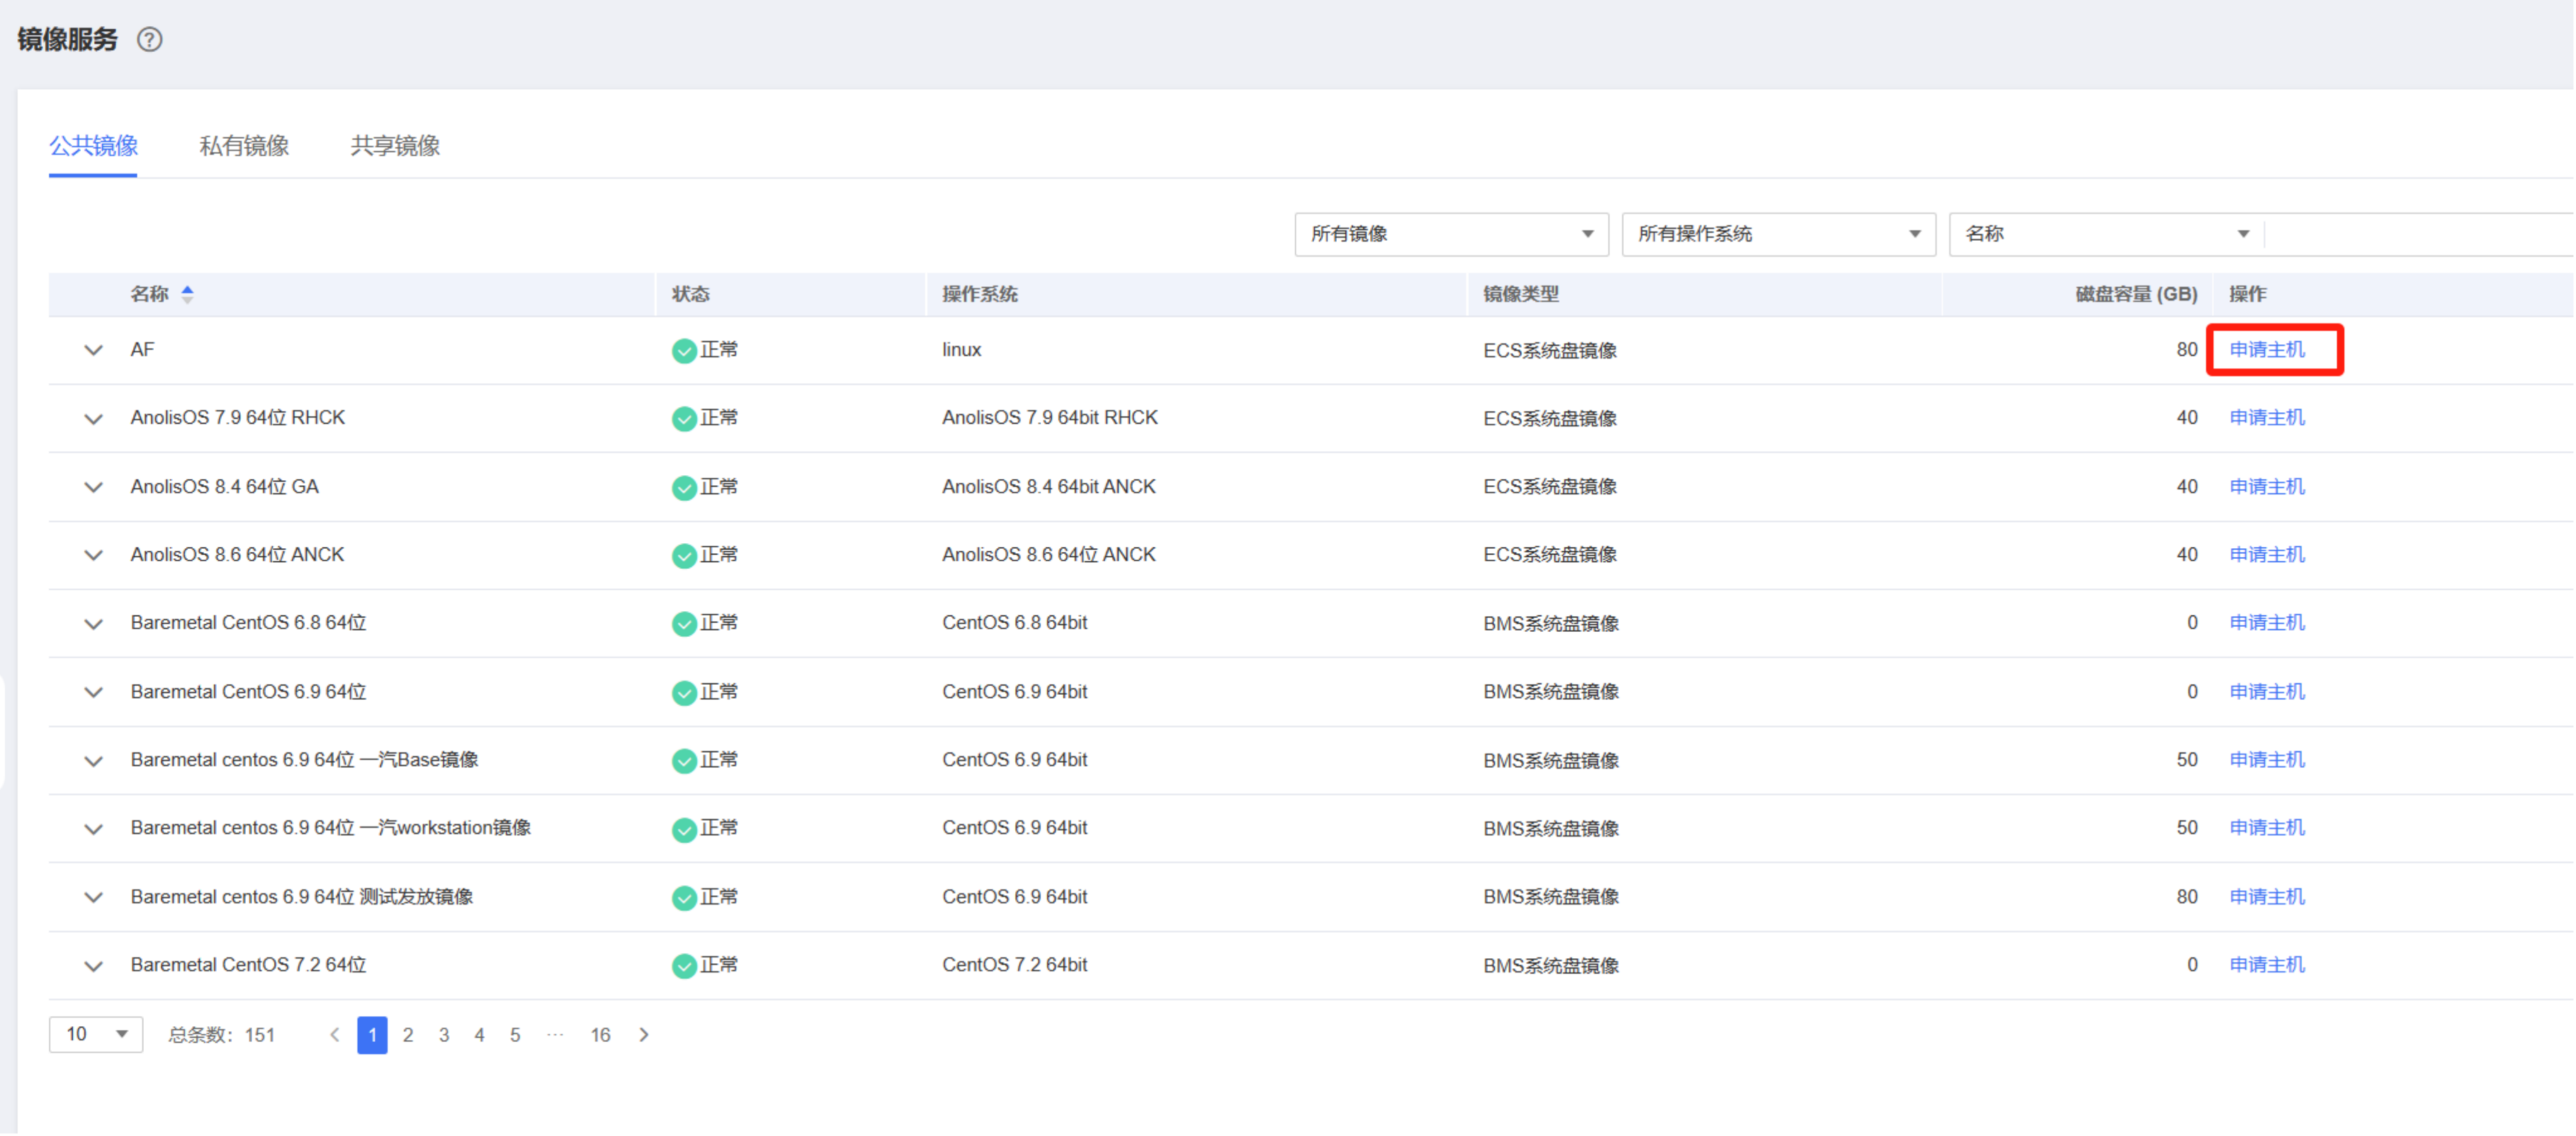Go to page 4
Screen dimensions: 2576x1136
(479, 1034)
